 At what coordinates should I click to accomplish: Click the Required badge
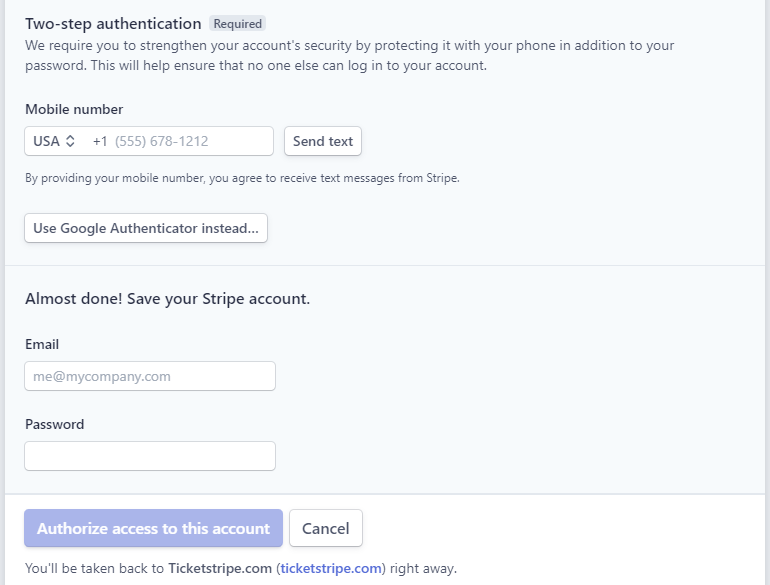click(238, 24)
